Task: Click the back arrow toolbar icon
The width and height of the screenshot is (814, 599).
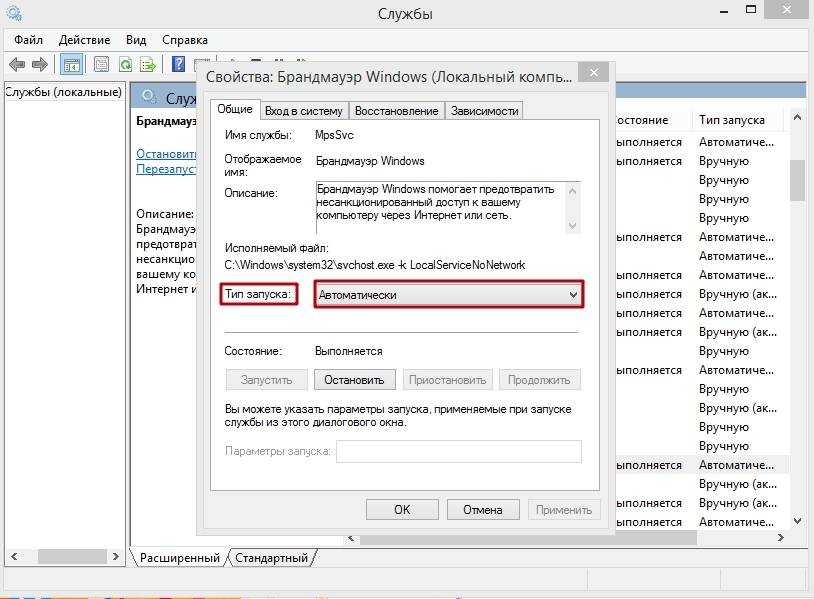Action: click(16, 65)
